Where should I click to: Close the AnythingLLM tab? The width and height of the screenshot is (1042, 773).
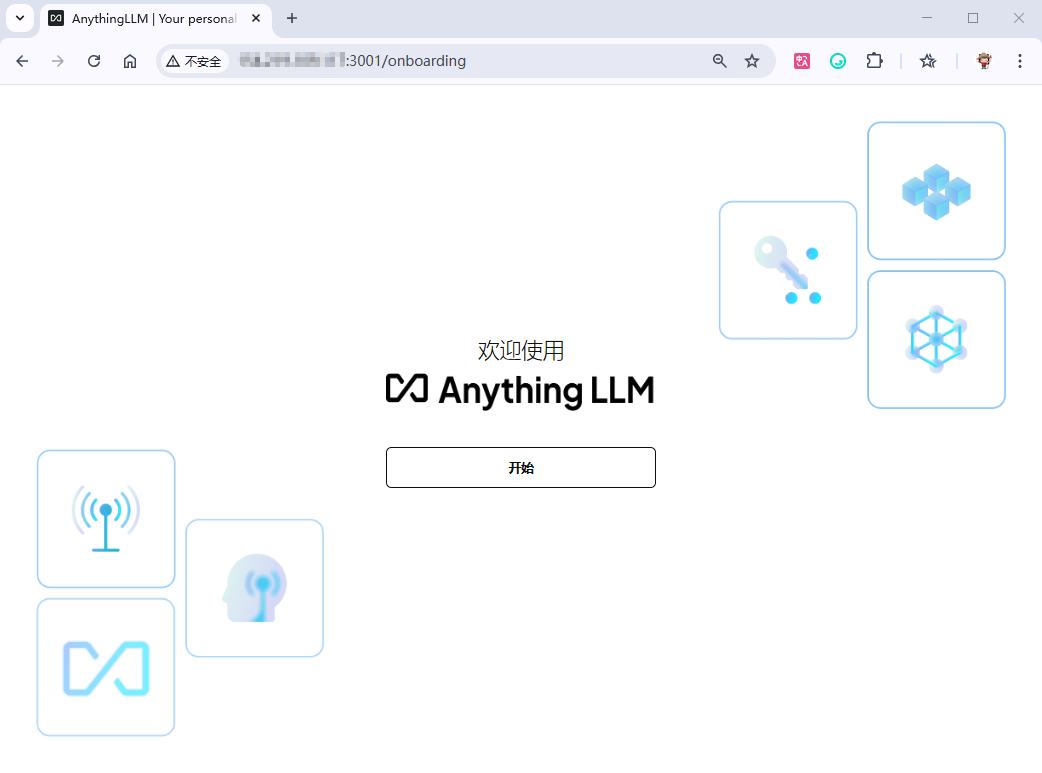pos(256,19)
